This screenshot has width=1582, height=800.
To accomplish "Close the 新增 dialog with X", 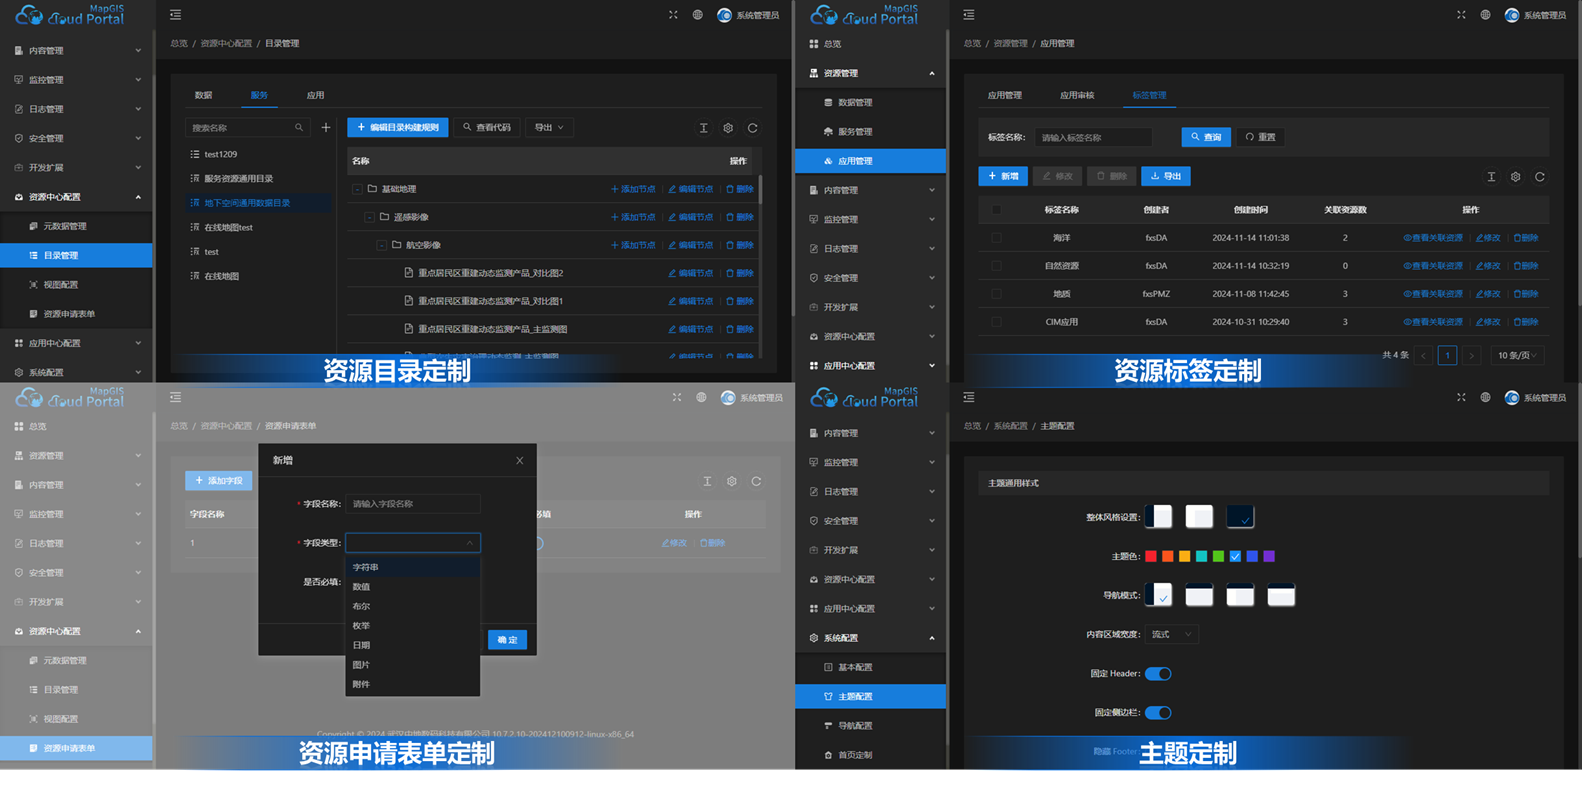I will 520,461.
